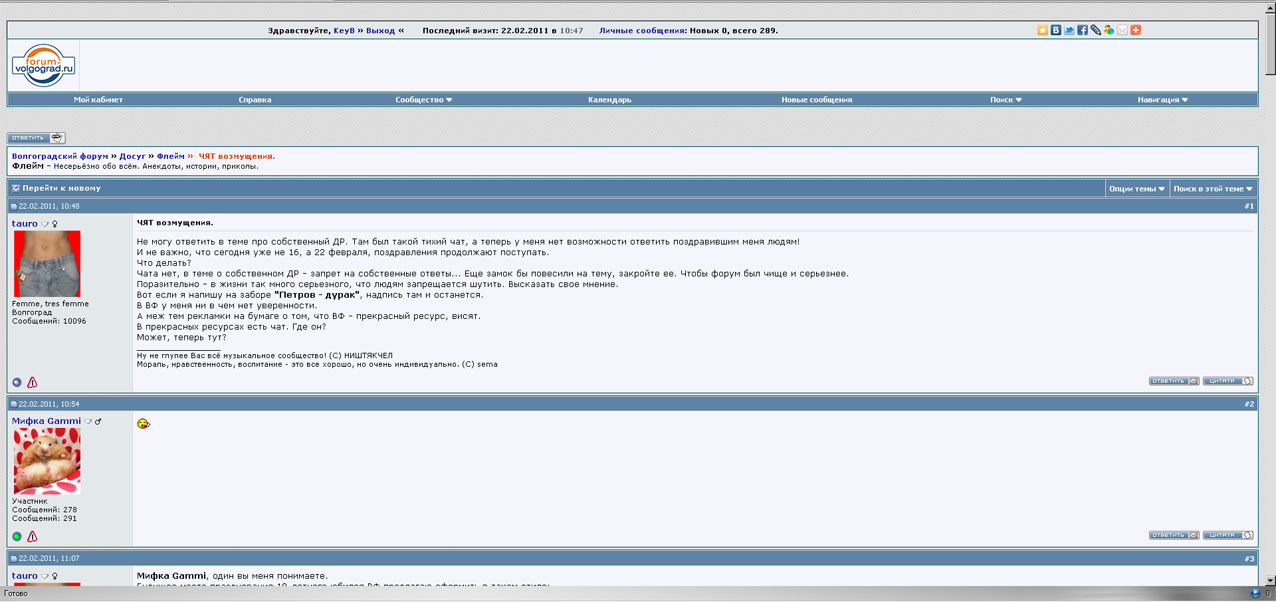
Task: Click the Facebook share icon
Action: 1082,30
